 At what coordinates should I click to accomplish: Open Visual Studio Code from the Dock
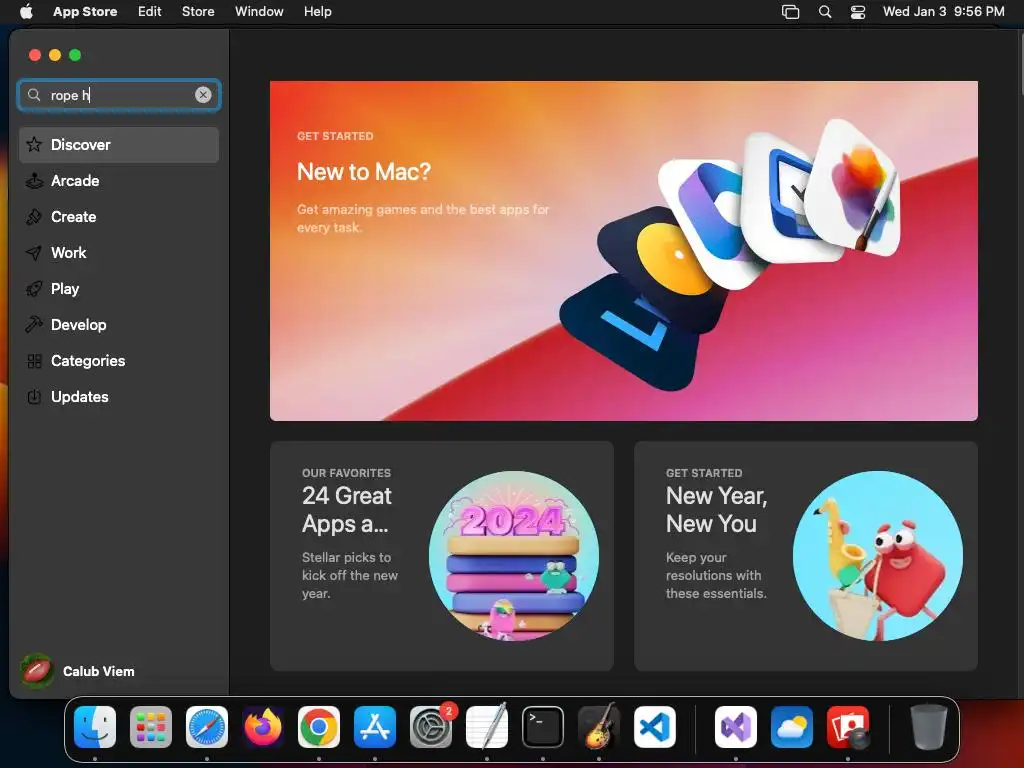tap(655, 727)
